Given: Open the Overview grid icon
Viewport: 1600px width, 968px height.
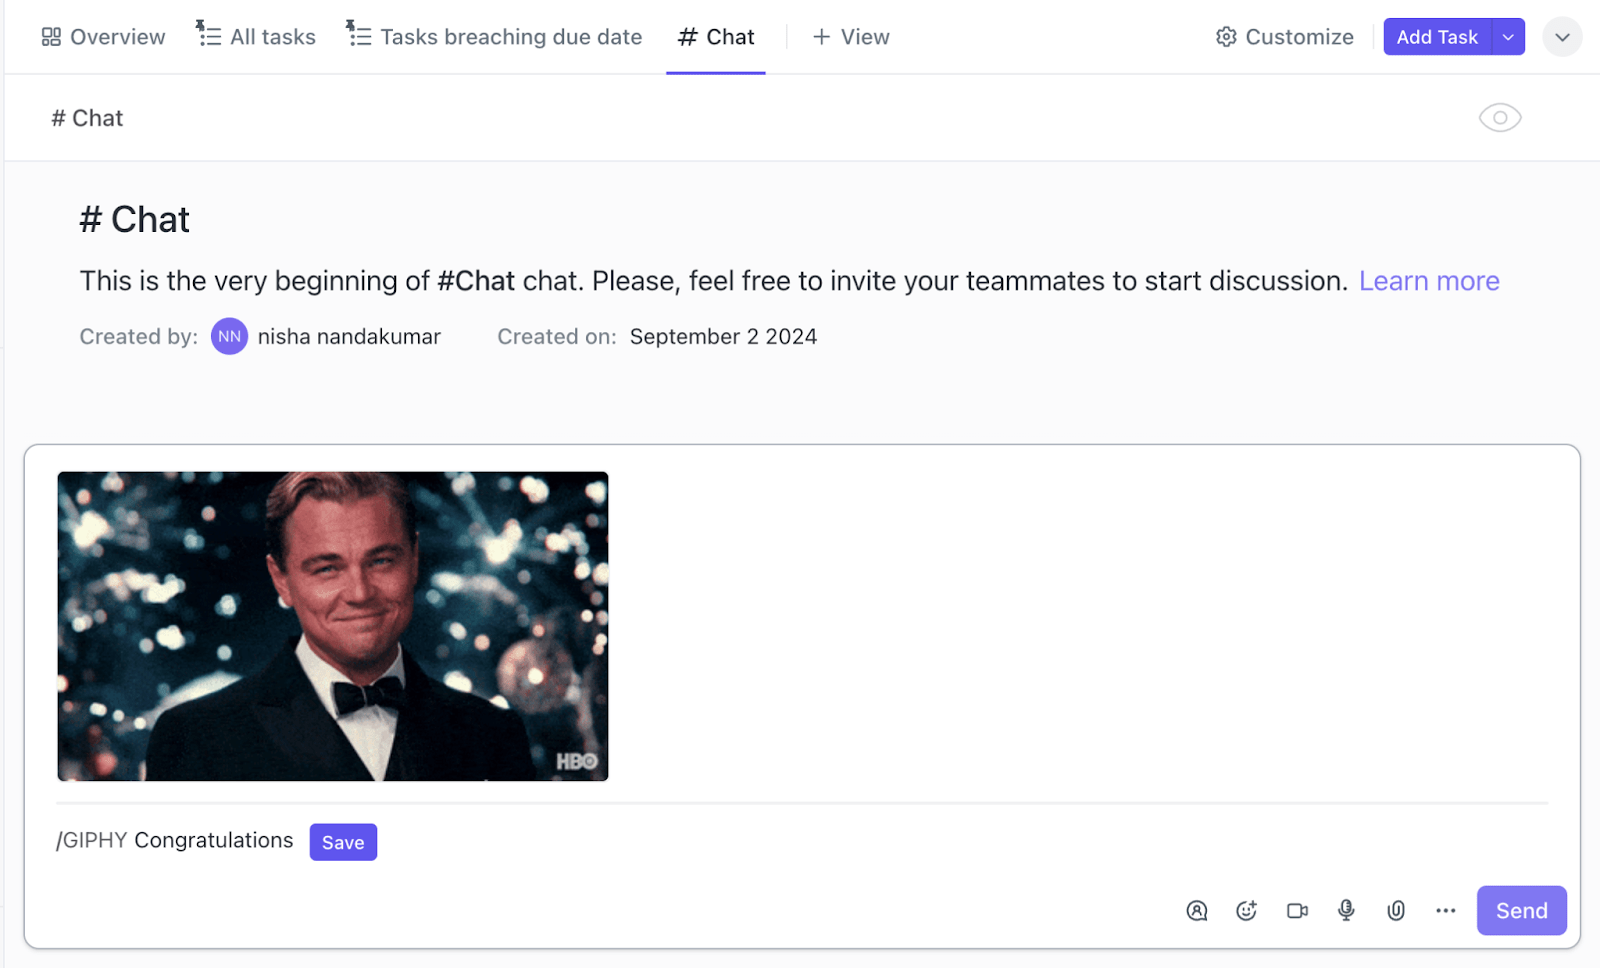Looking at the screenshot, I should [49, 36].
